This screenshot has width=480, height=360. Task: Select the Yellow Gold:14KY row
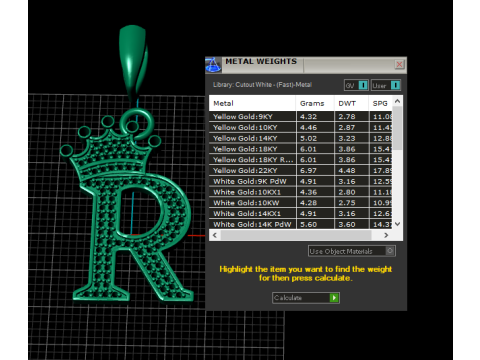click(301, 138)
